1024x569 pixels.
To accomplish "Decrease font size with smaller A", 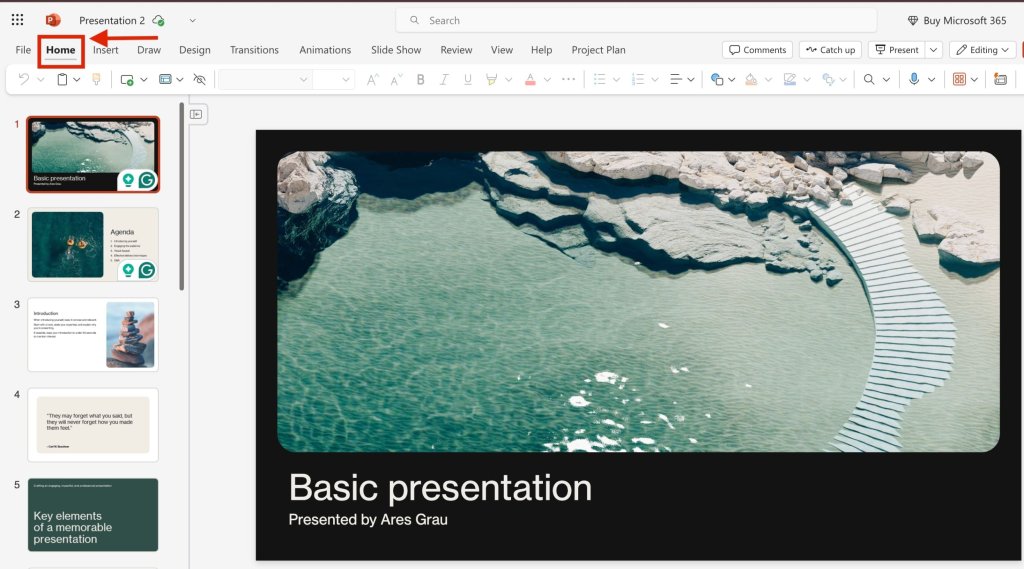I will tap(396, 79).
